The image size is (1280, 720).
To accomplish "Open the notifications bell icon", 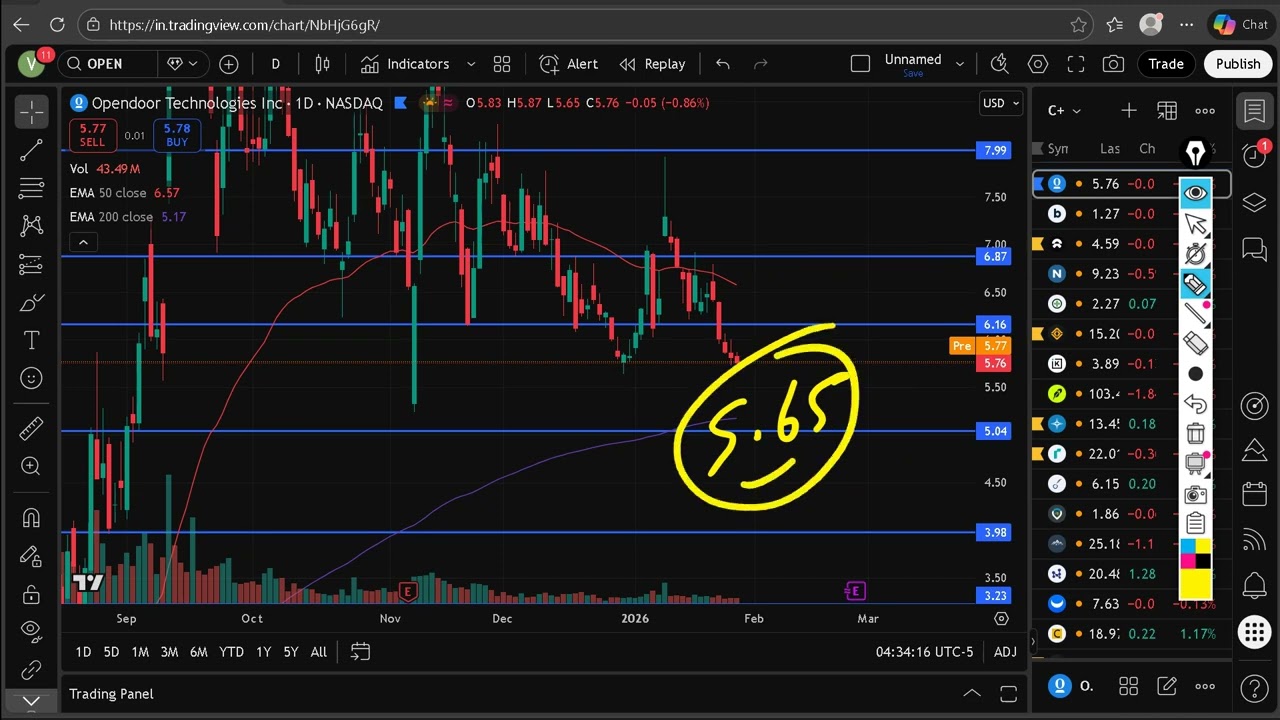I will [1254, 586].
